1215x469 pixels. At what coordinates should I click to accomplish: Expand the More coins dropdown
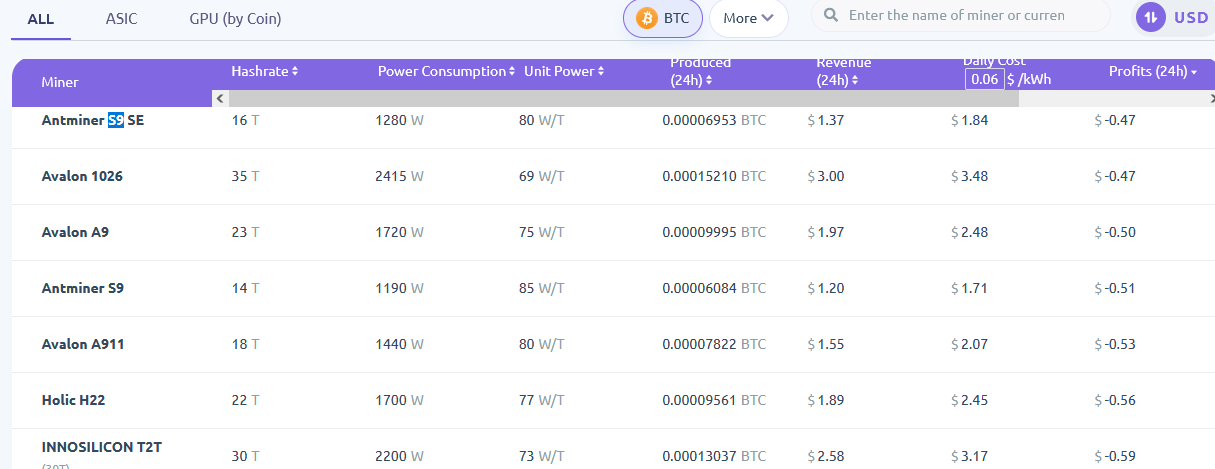[x=748, y=18]
